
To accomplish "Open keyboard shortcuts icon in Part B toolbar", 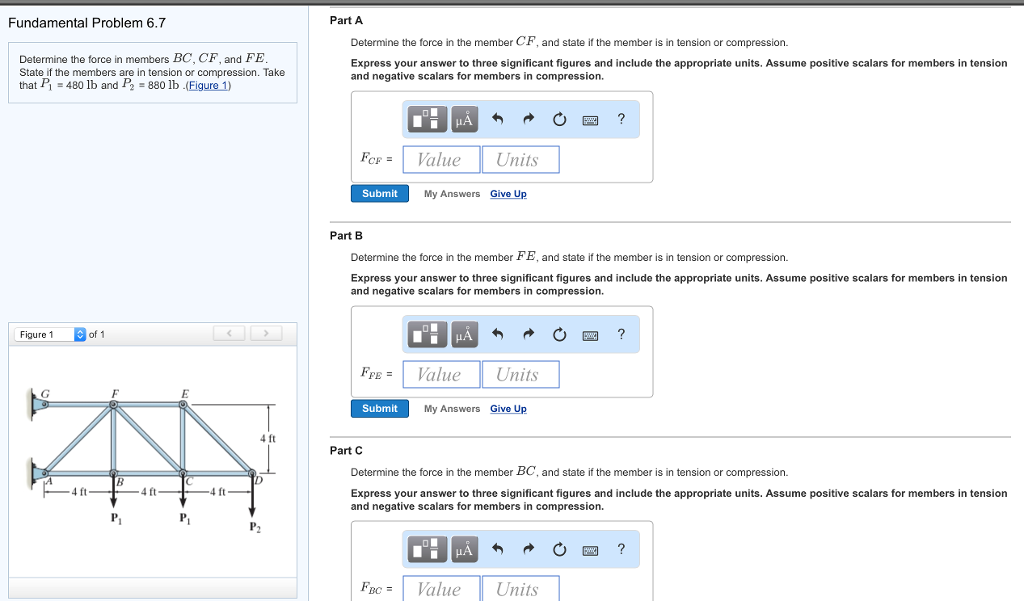I will click(590, 334).
